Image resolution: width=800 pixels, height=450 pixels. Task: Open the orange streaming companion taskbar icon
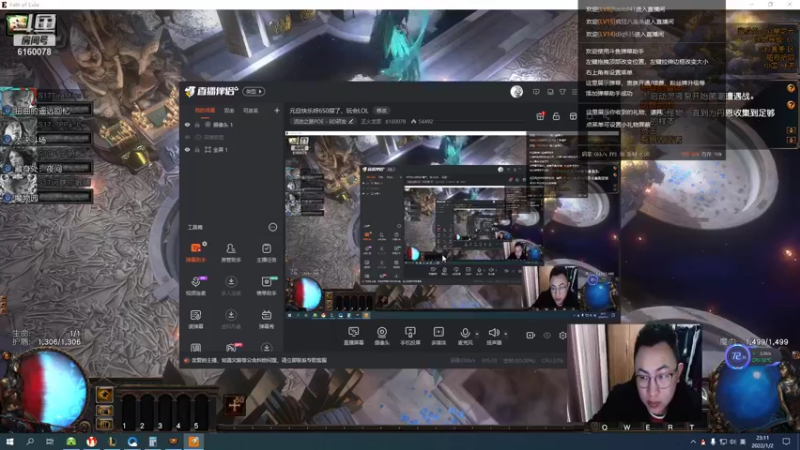(194, 442)
